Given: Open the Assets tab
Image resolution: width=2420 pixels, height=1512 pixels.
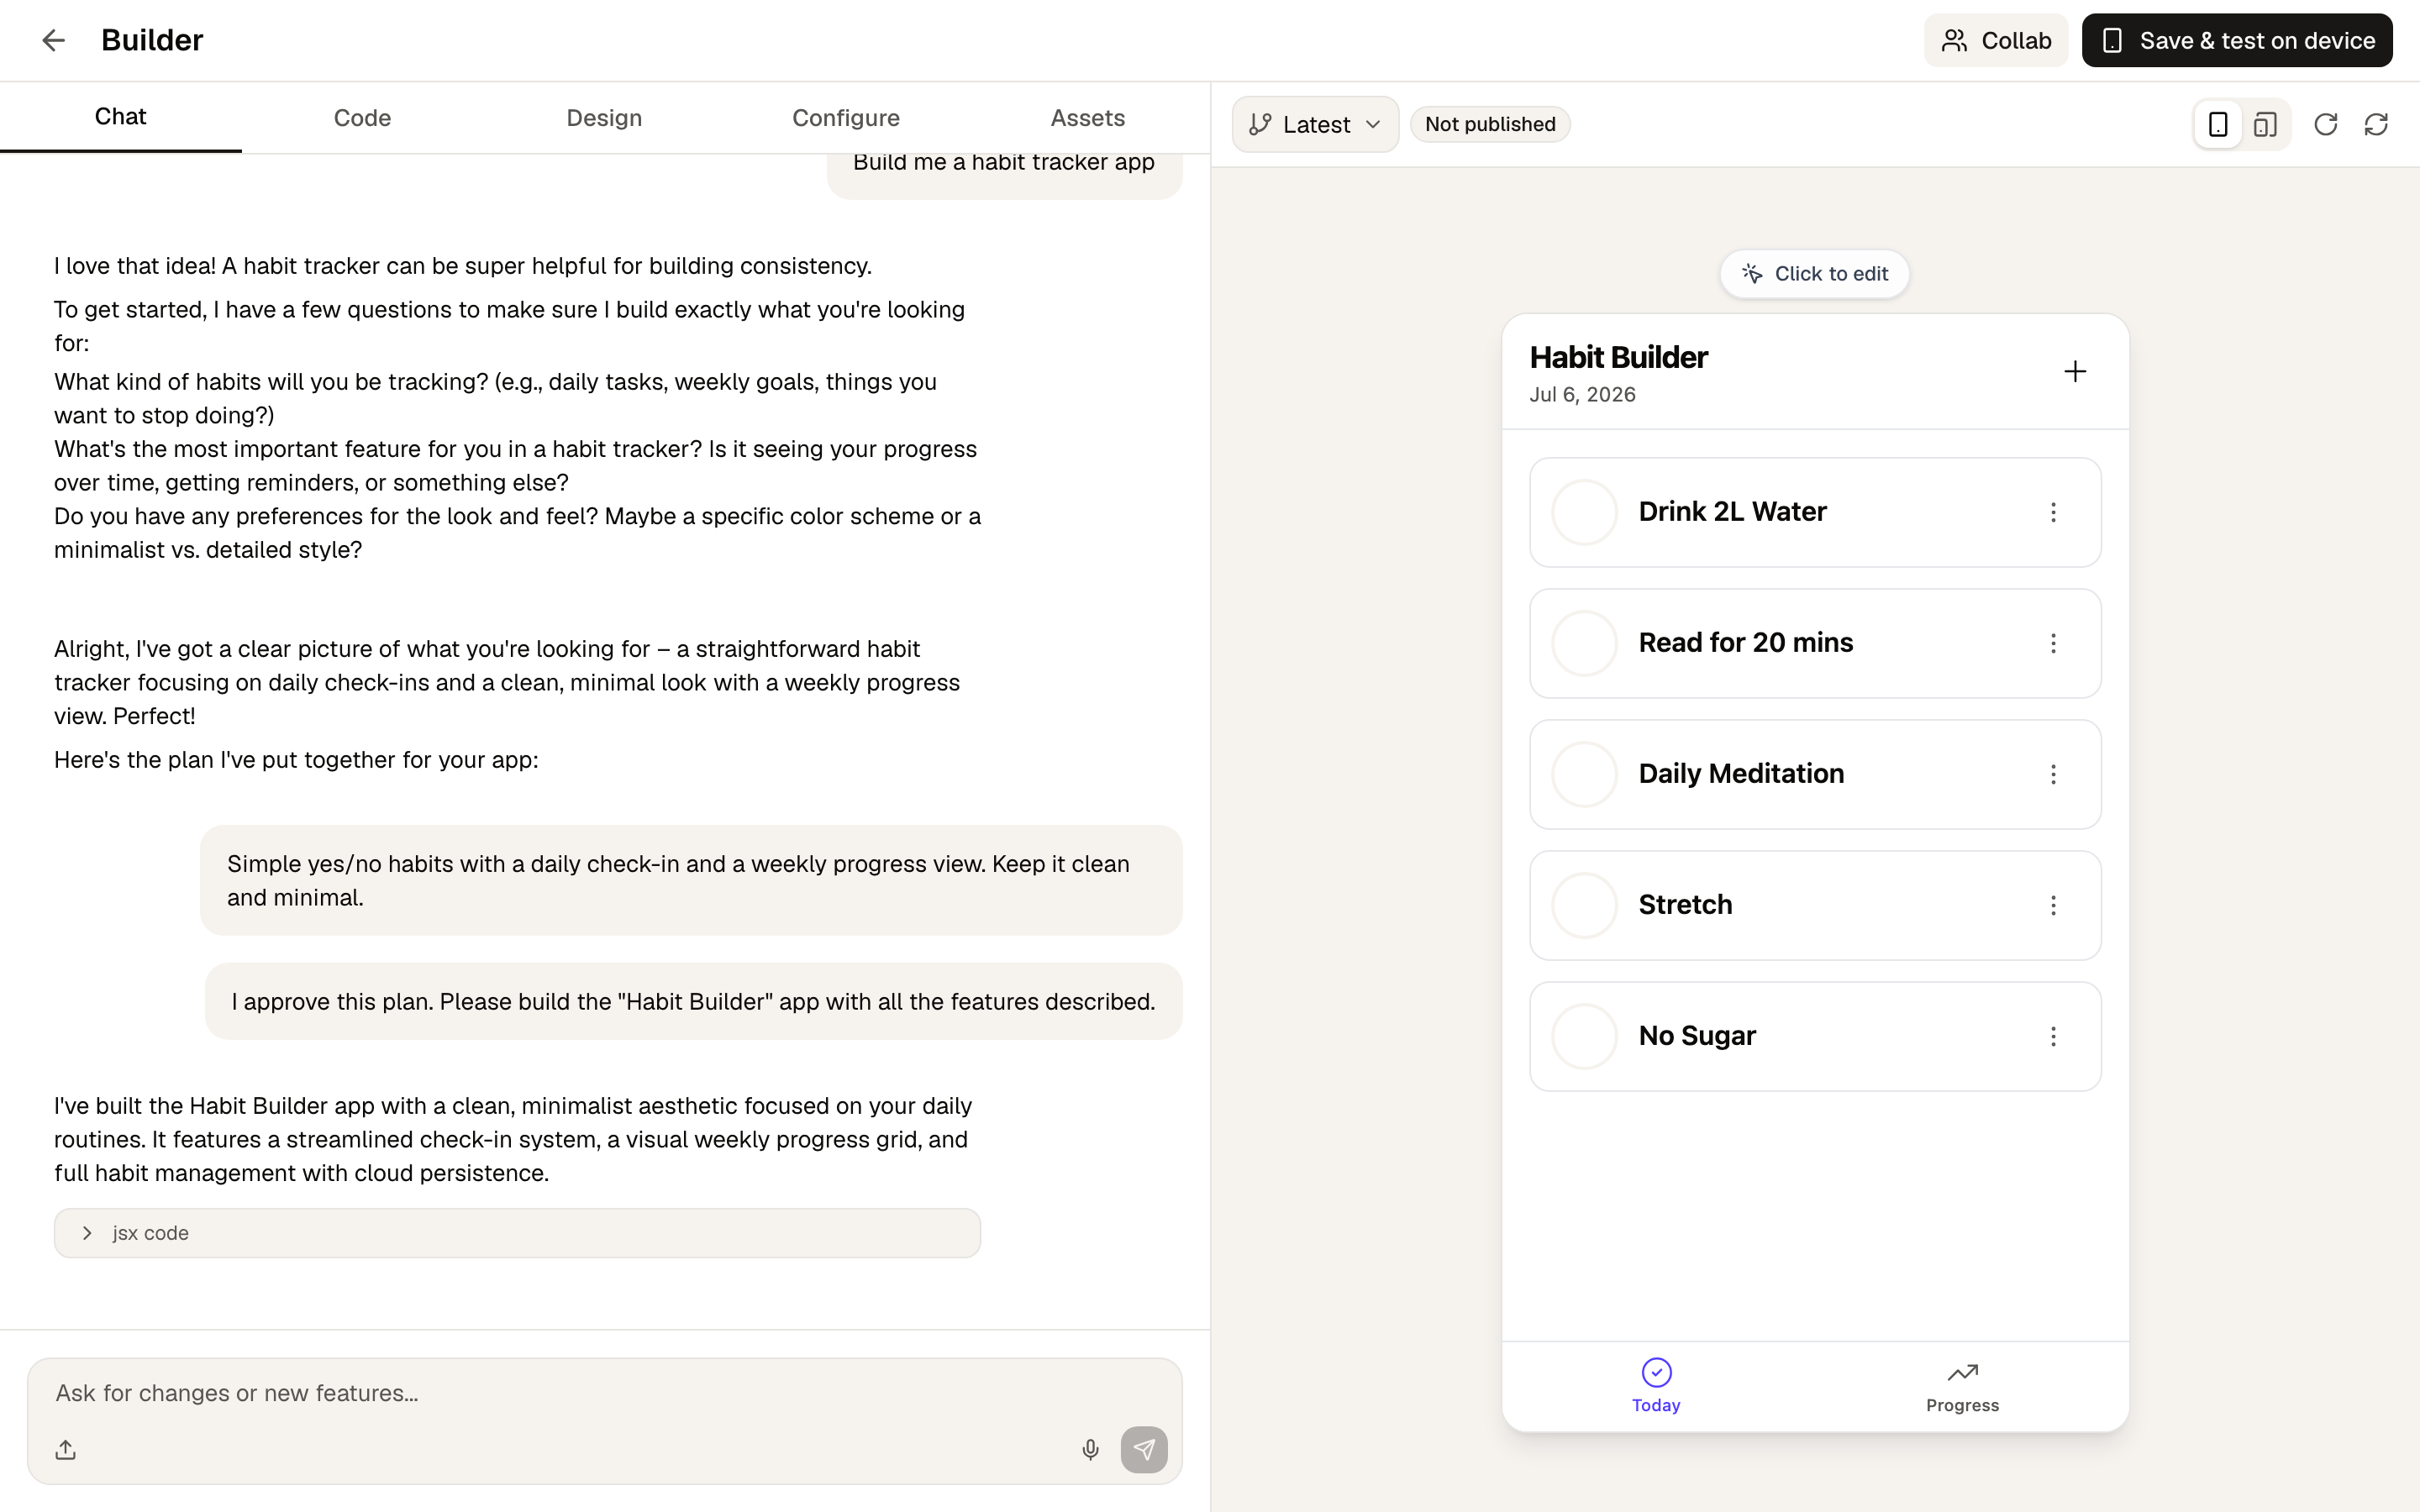Looking at the screenshot, I should click(1087, 118).
